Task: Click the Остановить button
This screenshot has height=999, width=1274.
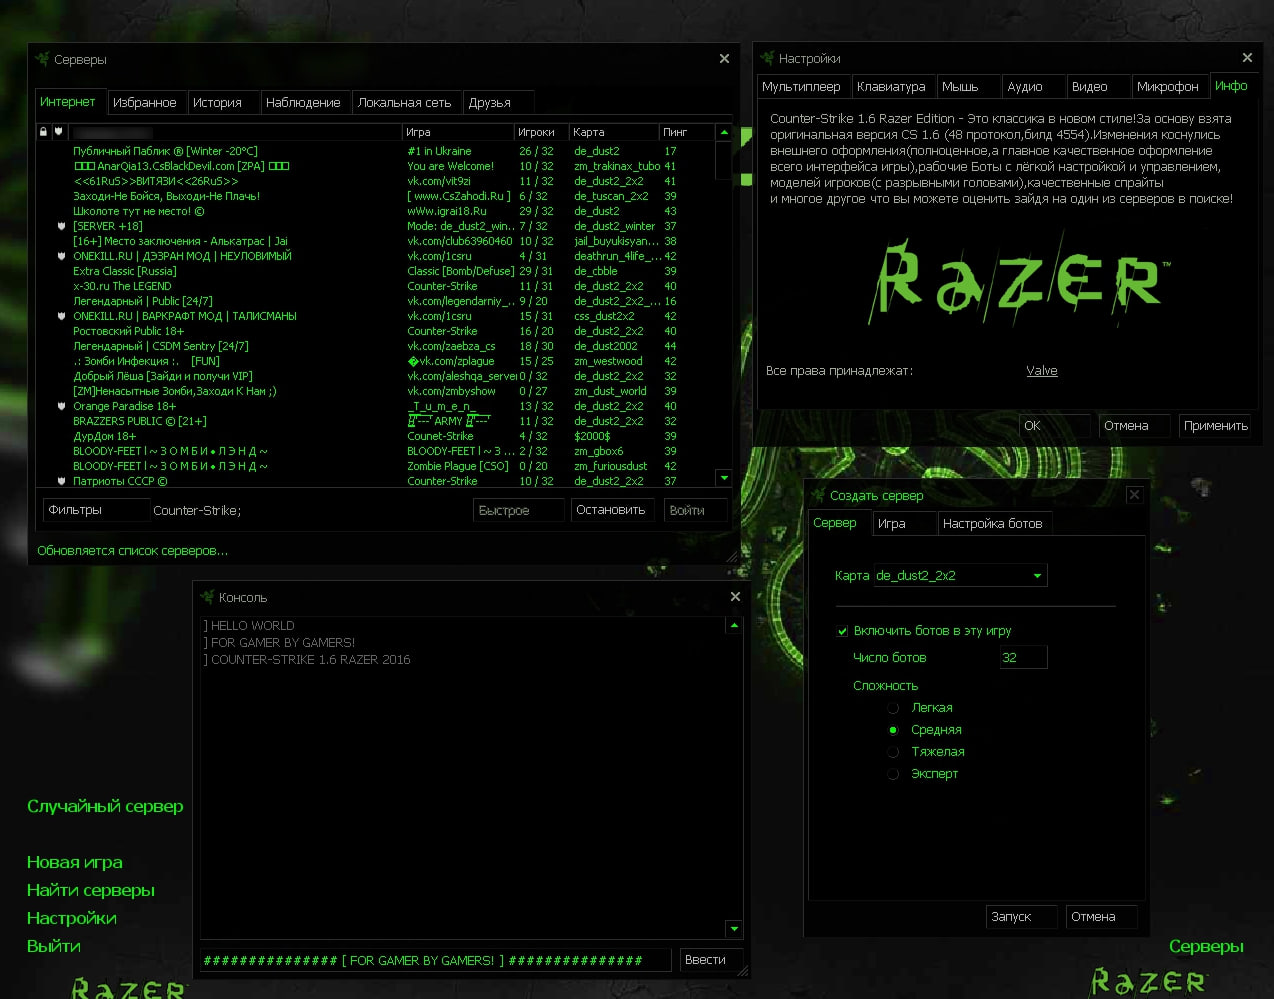Action: (614, 510)
